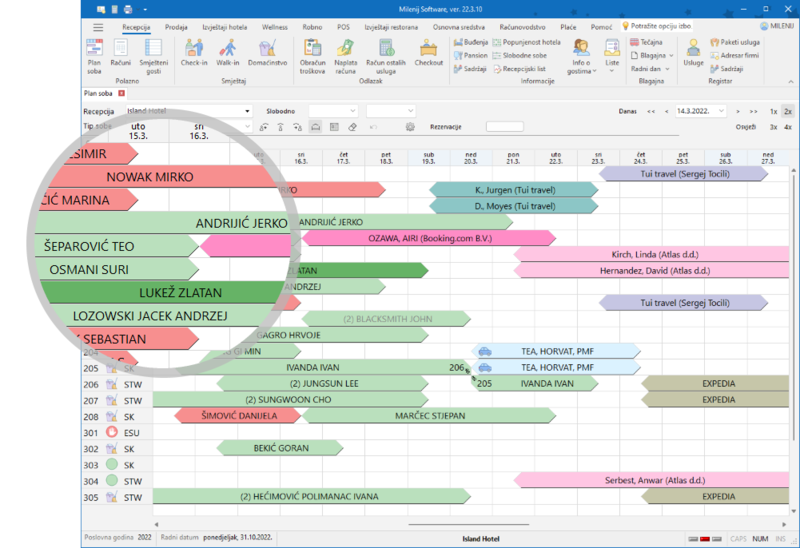Start a Walk-in guest registration
The image size is (800, 548).
[230, 52]
